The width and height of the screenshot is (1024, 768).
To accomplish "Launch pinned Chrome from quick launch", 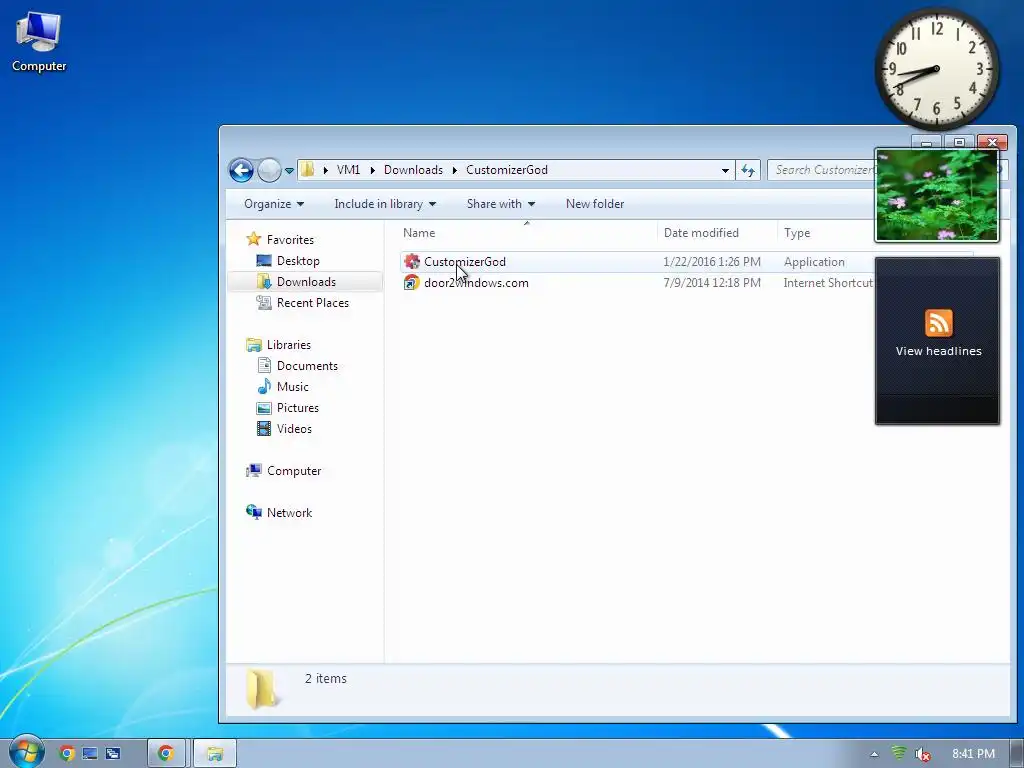I will click(67, 754).
